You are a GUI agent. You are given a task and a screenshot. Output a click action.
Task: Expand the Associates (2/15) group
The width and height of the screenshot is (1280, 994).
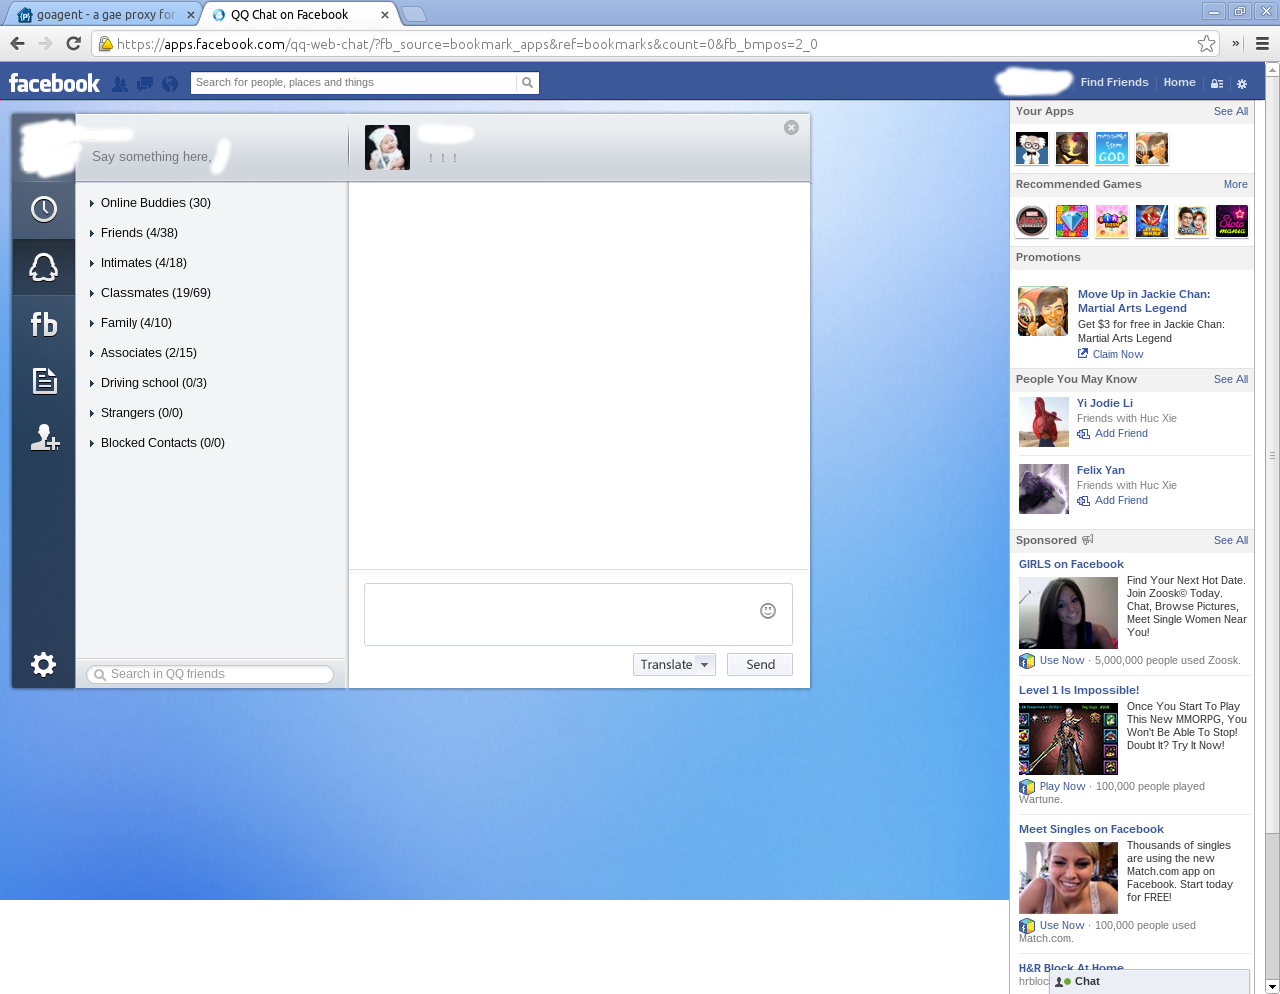[143, 353]
